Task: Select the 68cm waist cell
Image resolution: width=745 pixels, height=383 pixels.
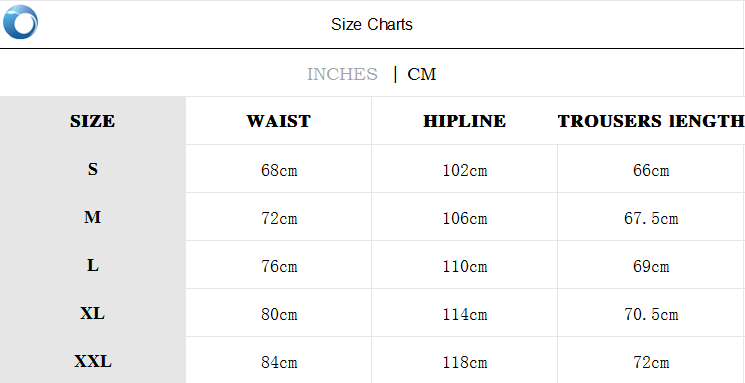Action: coord(279,170)
